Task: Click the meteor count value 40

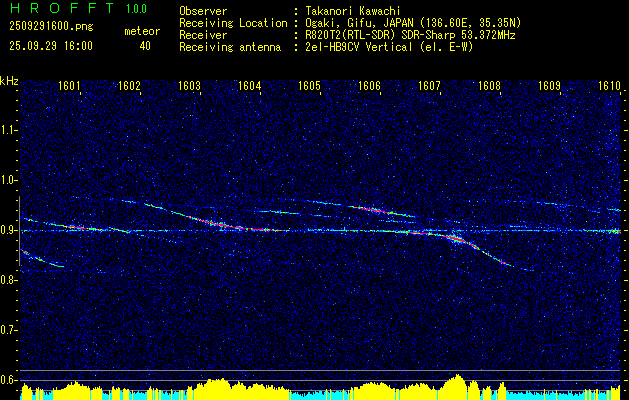Action: click(x=145, y=46)
